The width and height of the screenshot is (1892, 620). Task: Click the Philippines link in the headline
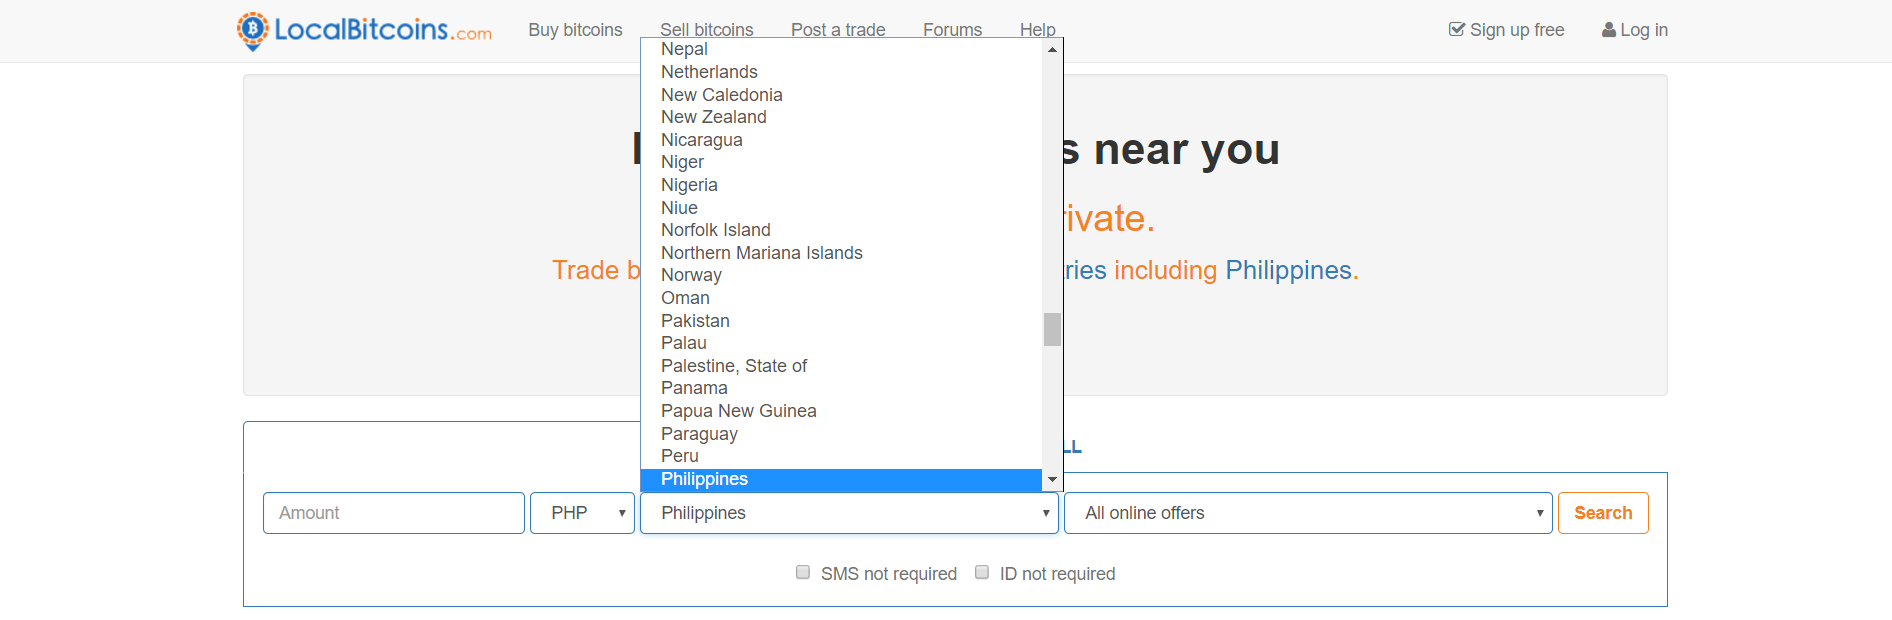pyautogui.click(x=1288, y=270)
